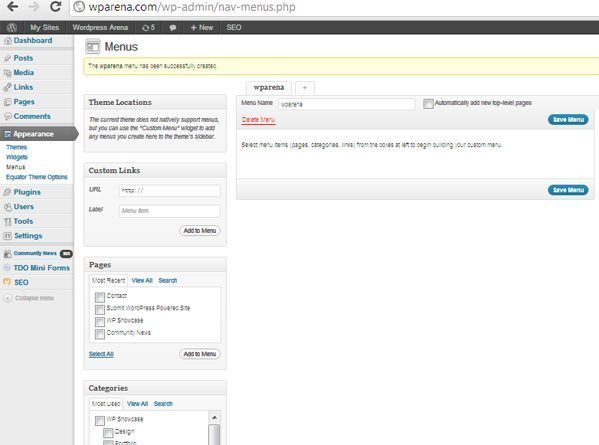Open the updates icon showing 5
The width and height of the screenshot is (599, 445).
pyautogui.click(x=148, y=28)
